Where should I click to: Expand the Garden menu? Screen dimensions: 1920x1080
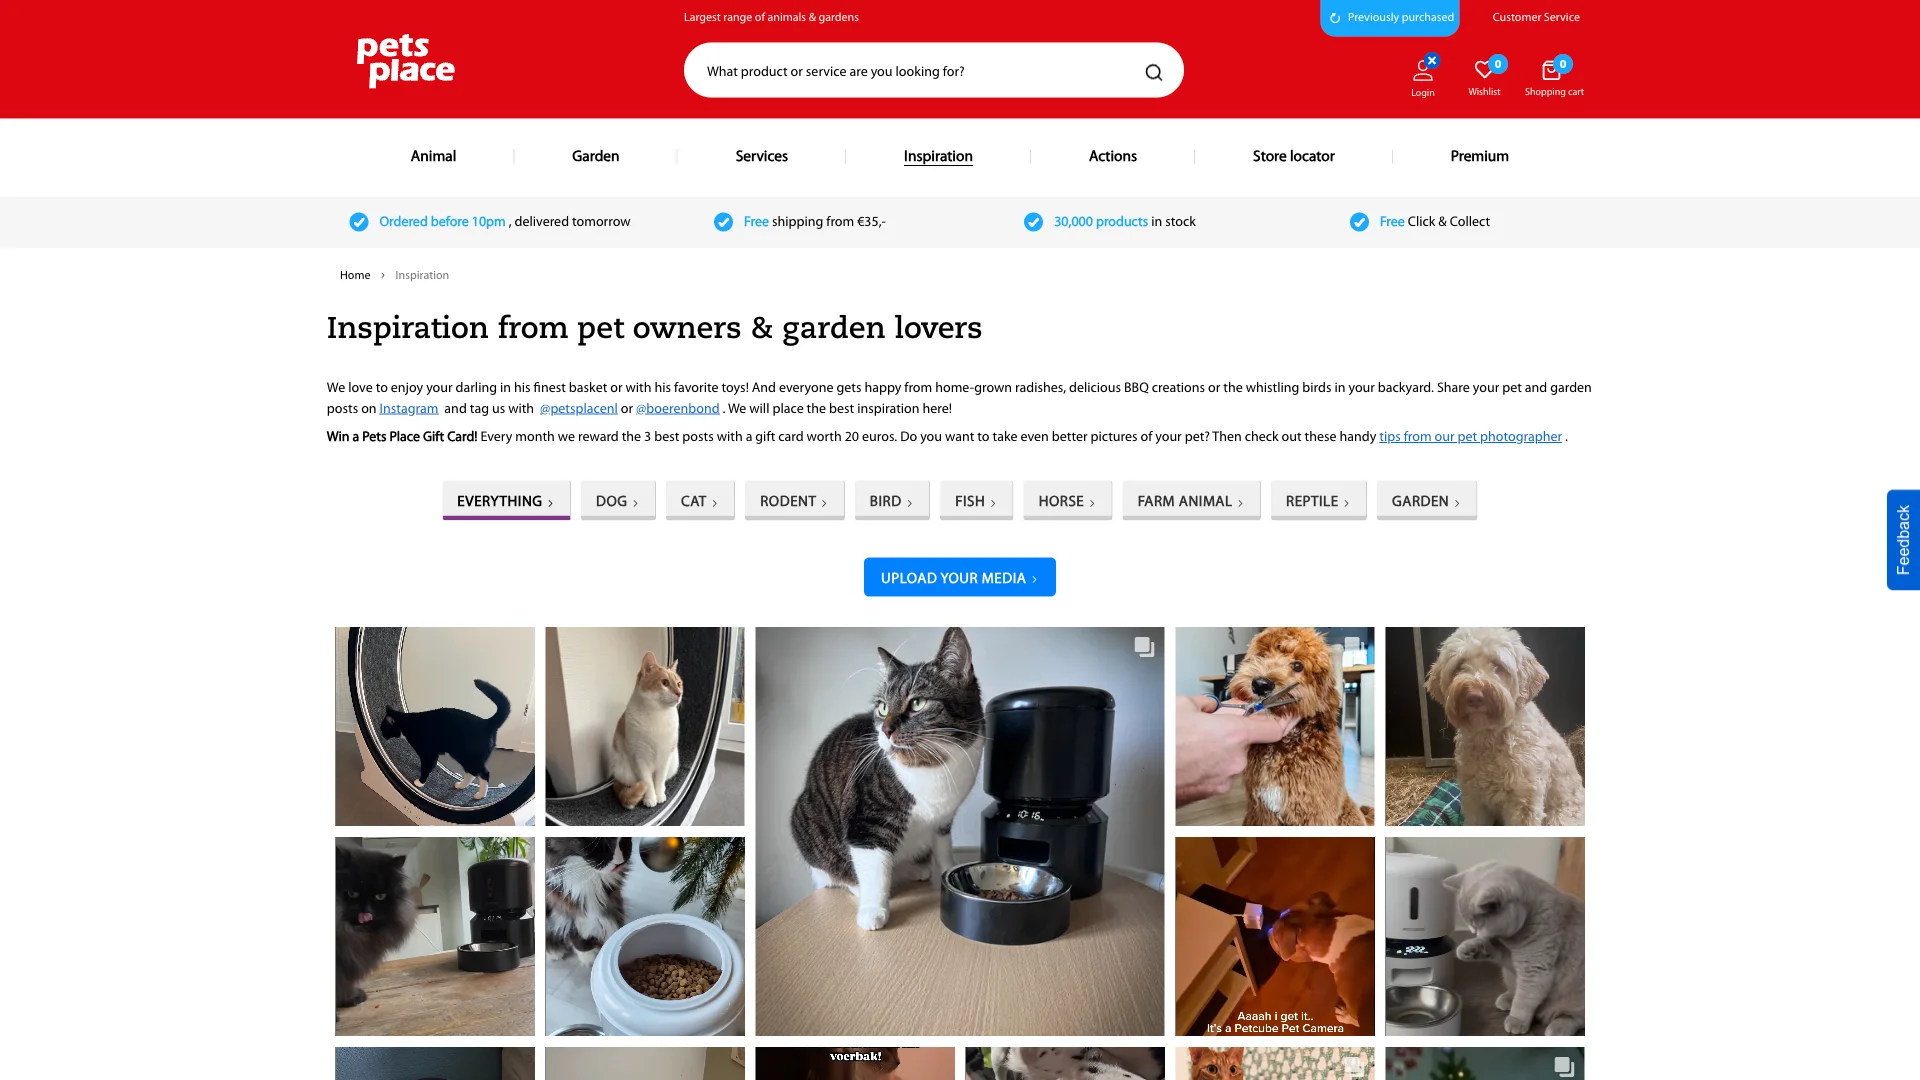click(x=595, y=156)
